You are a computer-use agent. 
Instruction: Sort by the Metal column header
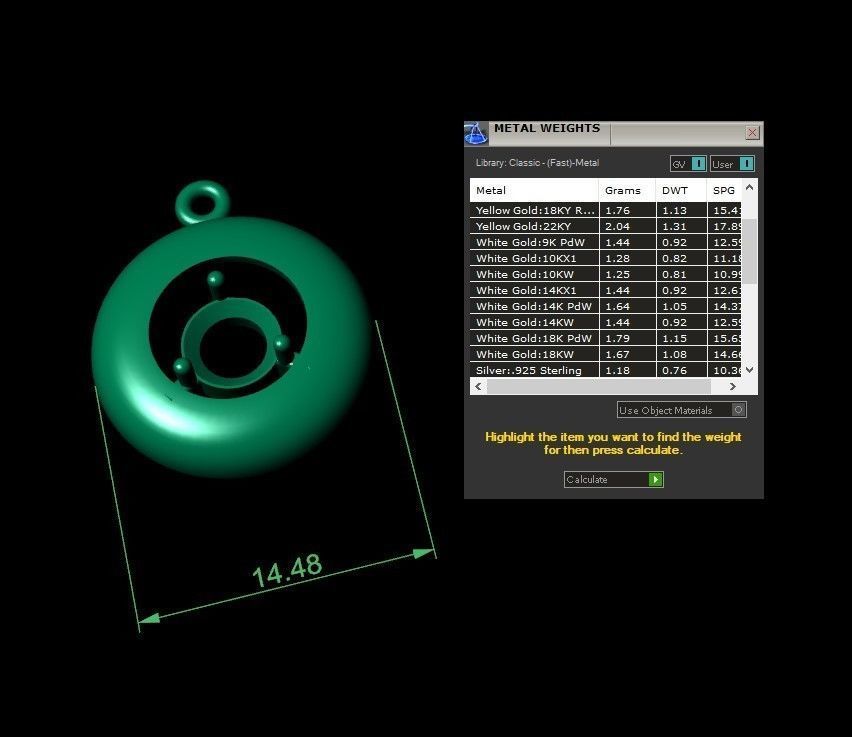[x=534, y=190]
